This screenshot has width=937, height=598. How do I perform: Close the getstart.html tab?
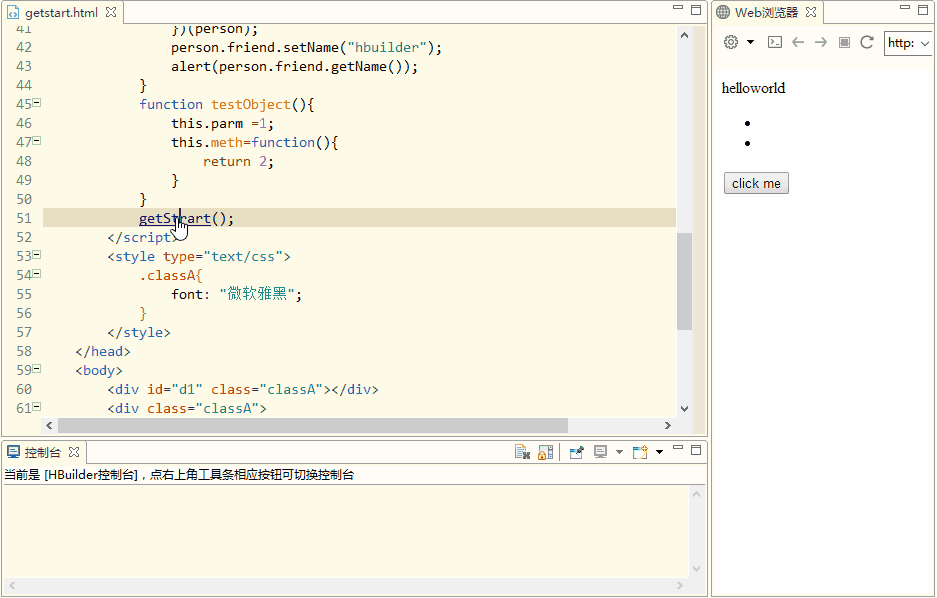click(x=111, y=12)
